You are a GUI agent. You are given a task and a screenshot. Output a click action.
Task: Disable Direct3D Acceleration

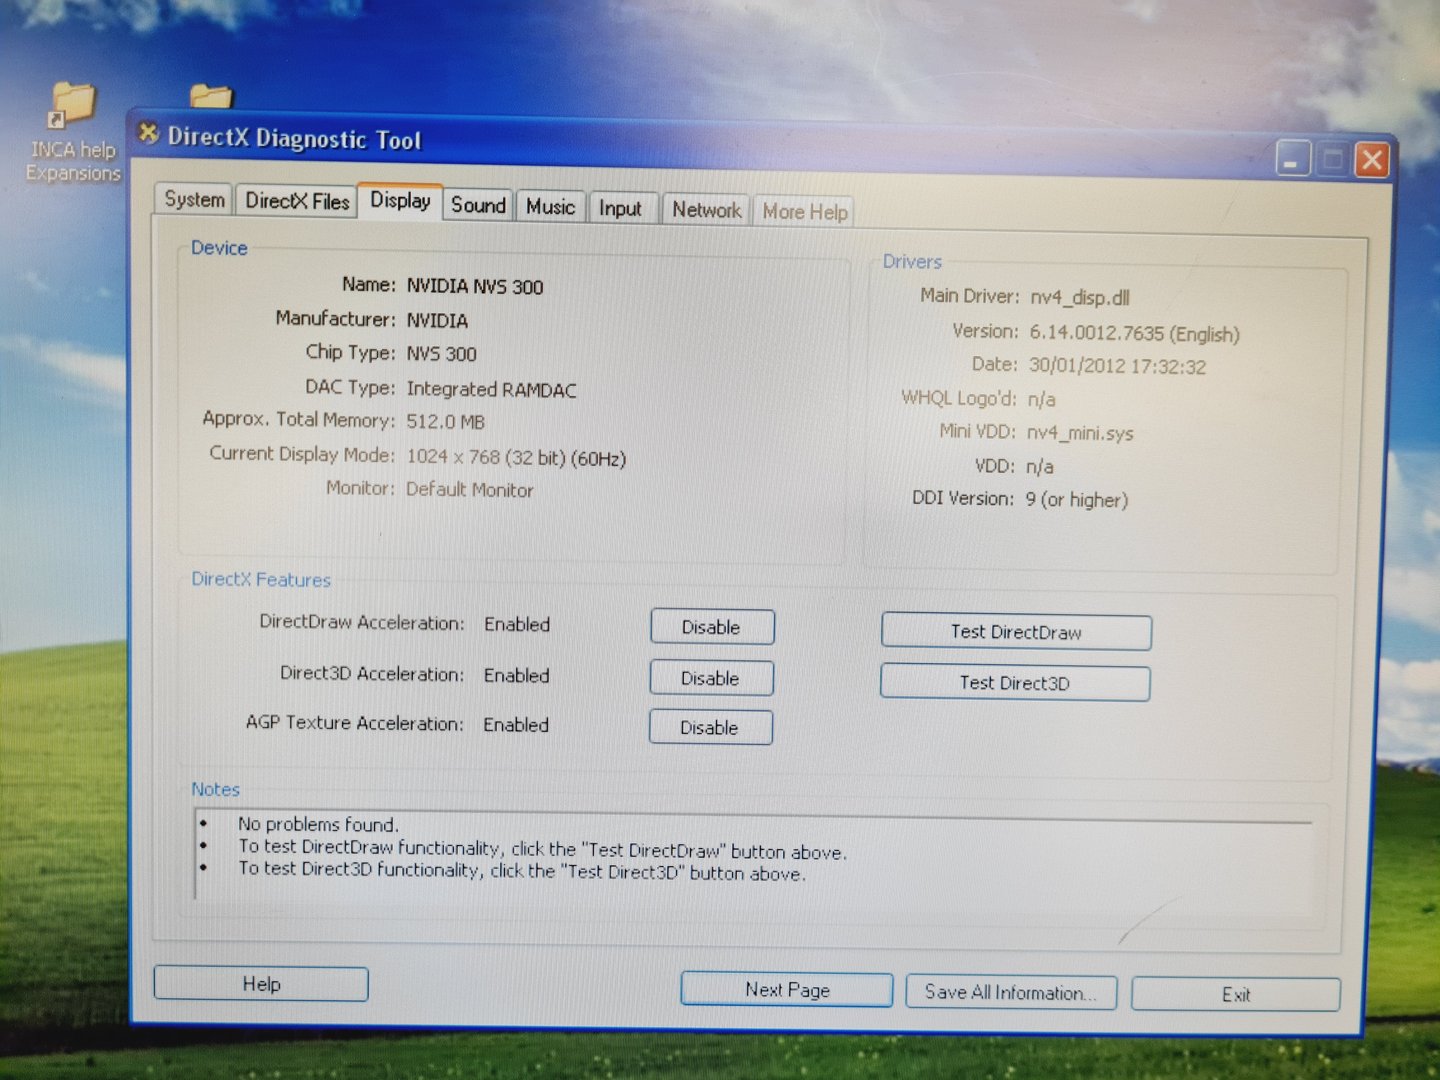point(711,678)
